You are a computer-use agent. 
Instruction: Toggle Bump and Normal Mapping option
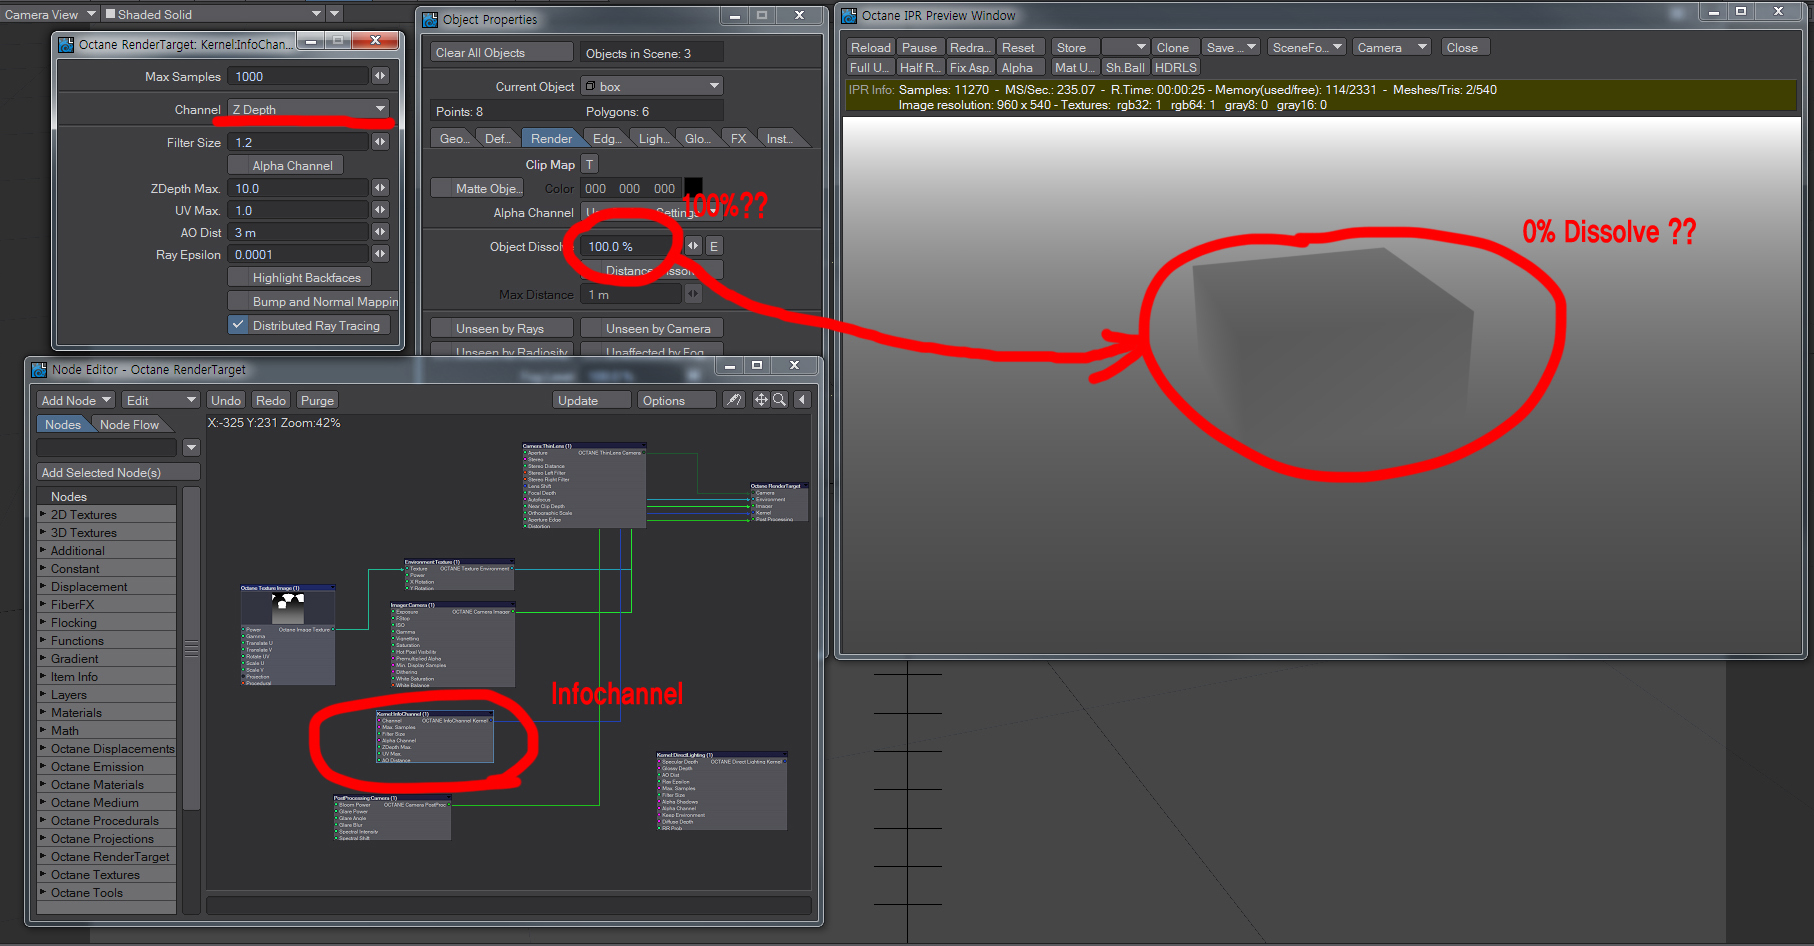point(313,301)
